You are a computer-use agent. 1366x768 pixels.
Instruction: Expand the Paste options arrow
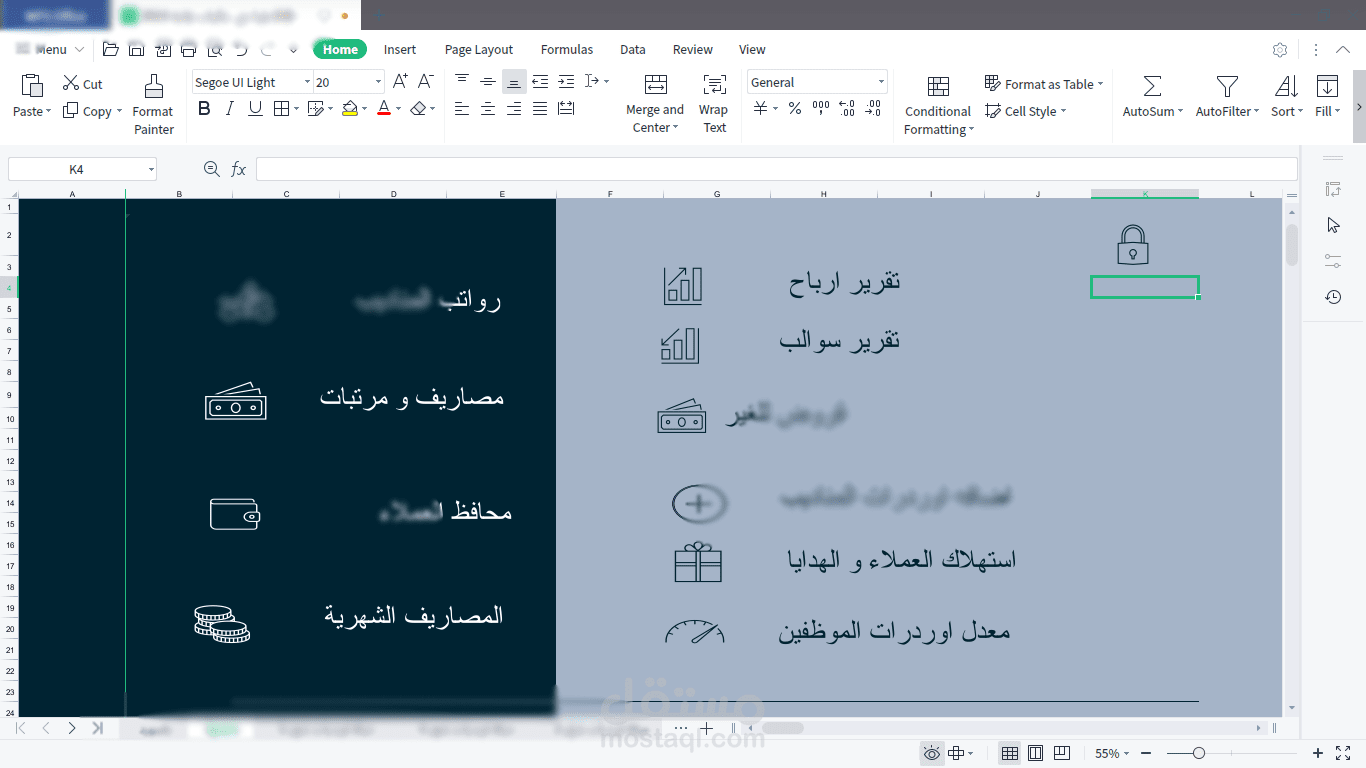pos(50,112)
